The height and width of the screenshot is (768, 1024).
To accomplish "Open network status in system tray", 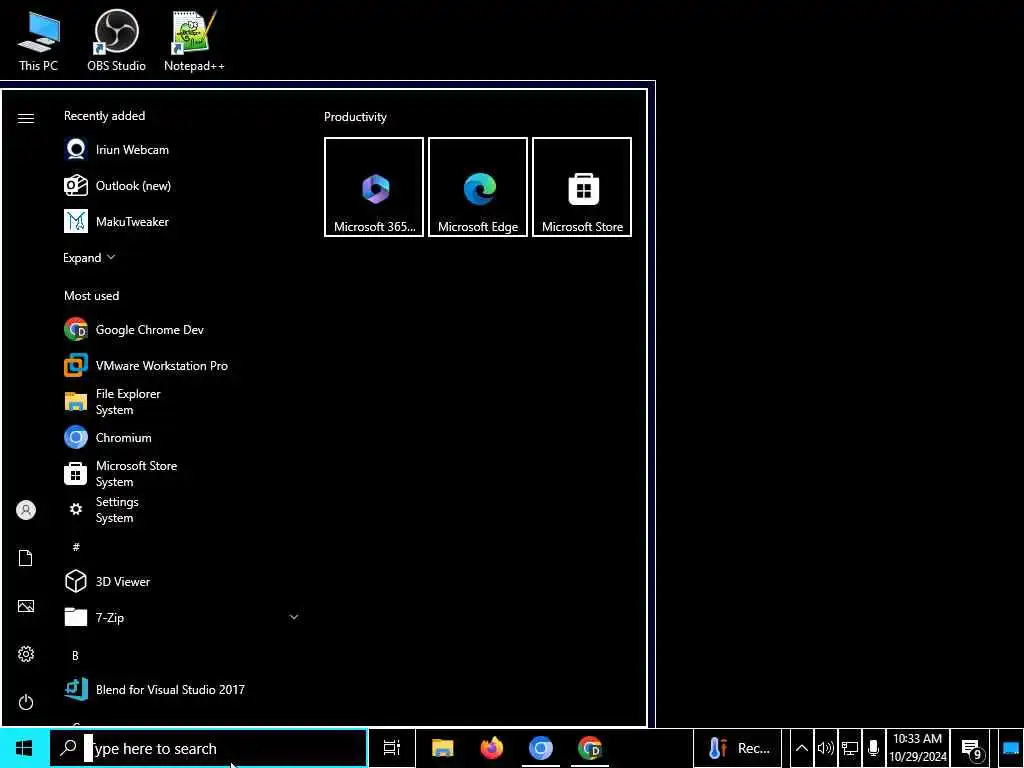I will click(850, 748).
